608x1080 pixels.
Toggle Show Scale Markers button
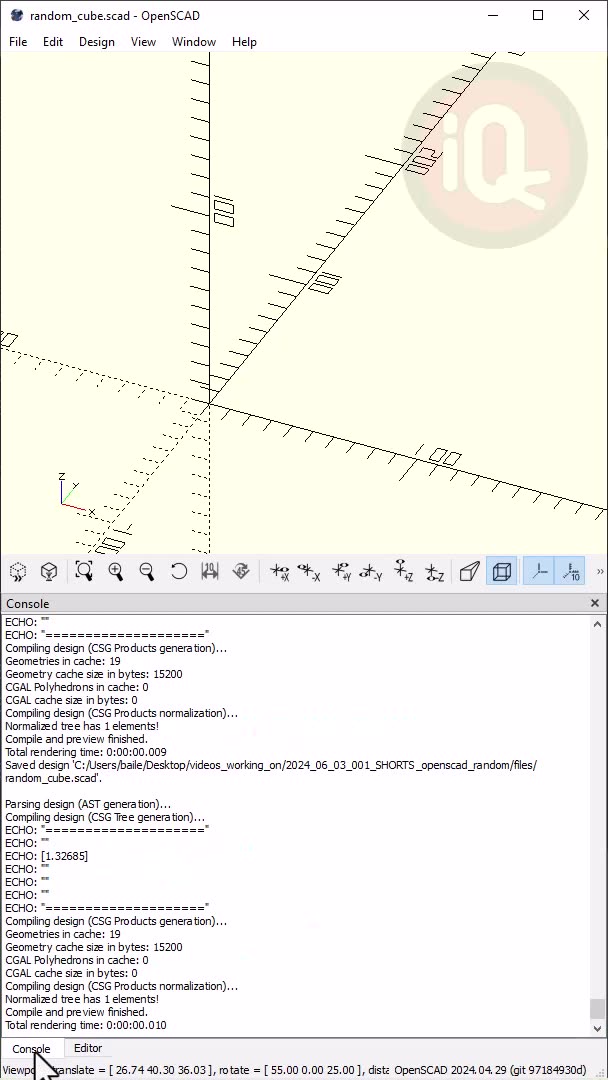pos(570,572)
